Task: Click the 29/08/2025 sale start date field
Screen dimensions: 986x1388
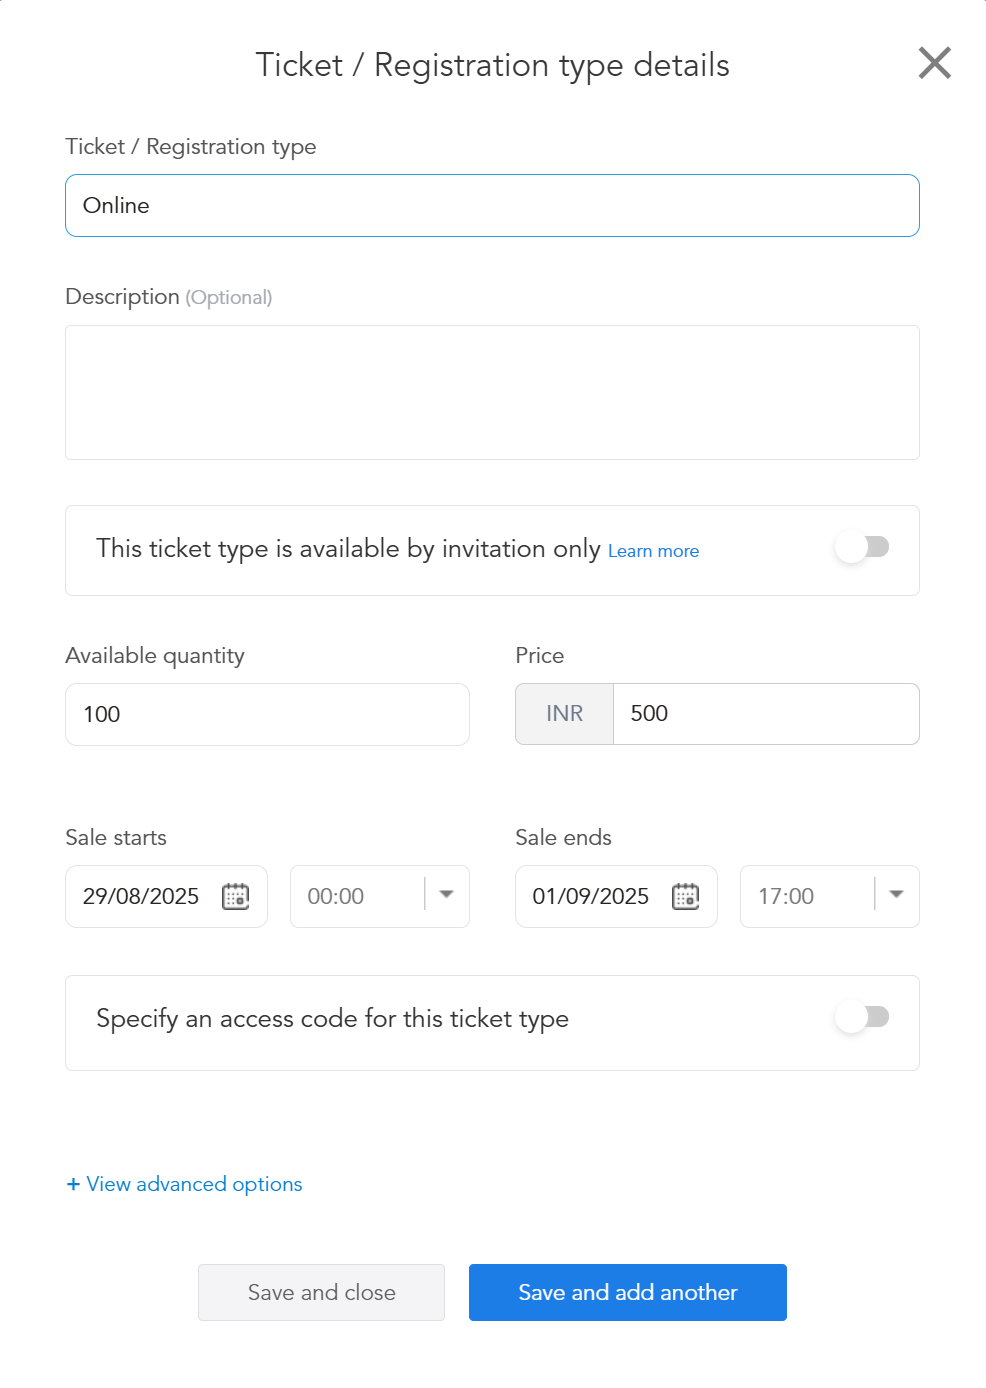Action: 166,896
